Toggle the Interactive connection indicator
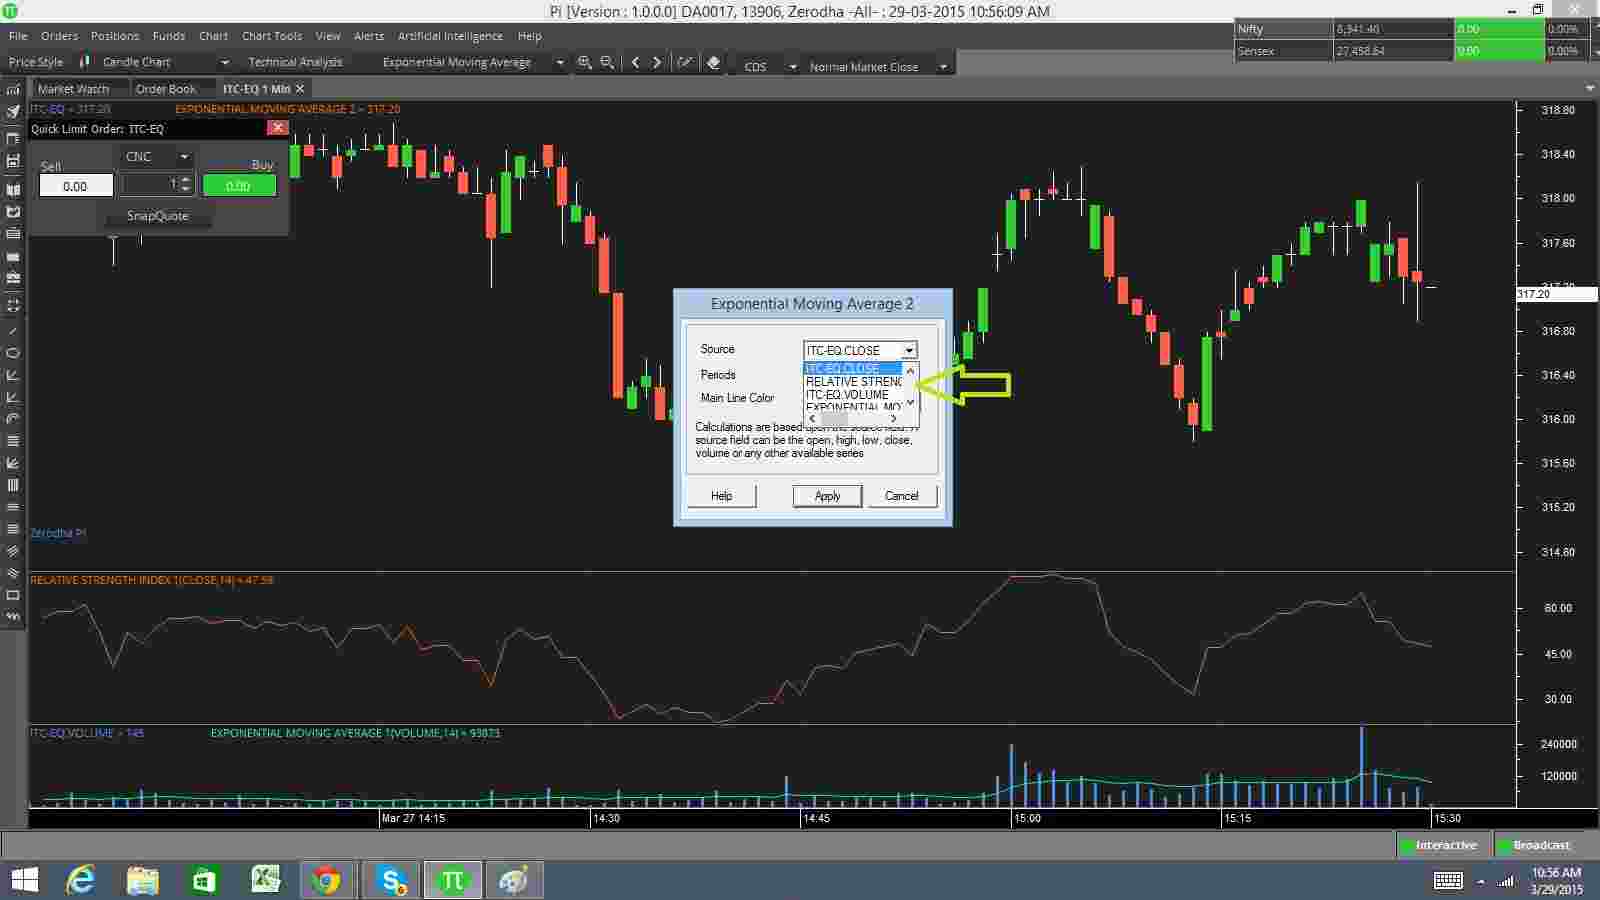 [1444, 845]
